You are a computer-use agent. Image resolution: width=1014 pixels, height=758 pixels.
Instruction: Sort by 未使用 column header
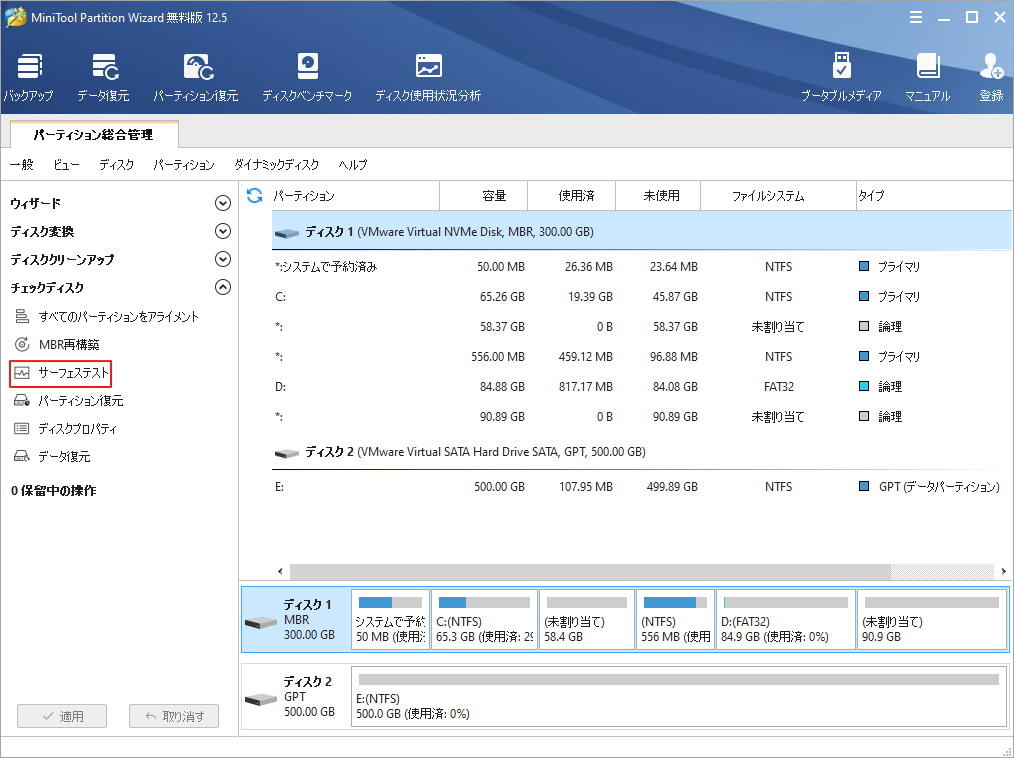tap(658, 195)
